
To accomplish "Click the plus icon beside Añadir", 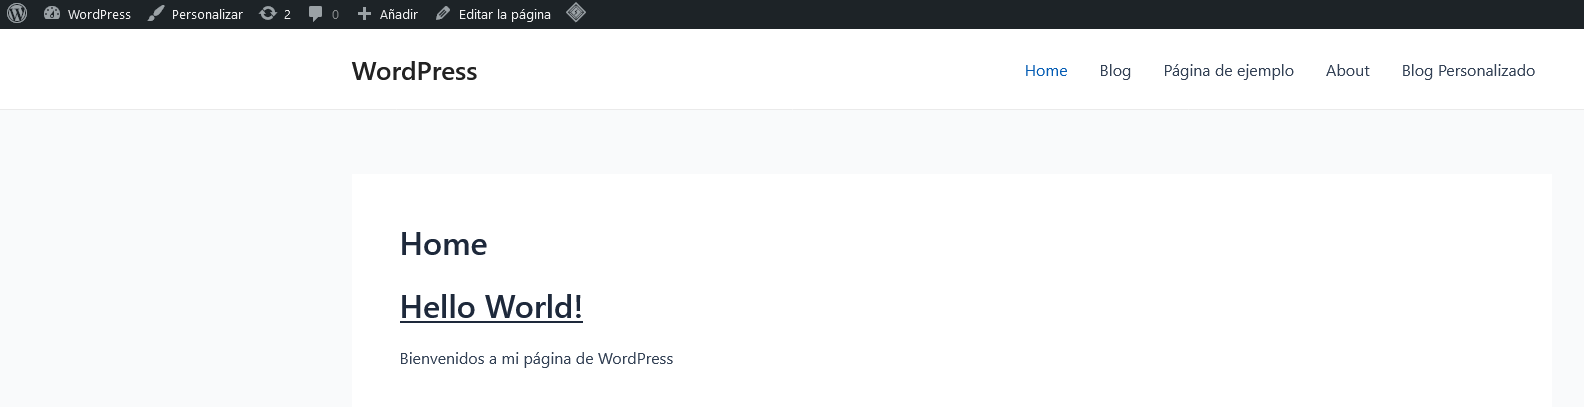I will tap(364, 14).
